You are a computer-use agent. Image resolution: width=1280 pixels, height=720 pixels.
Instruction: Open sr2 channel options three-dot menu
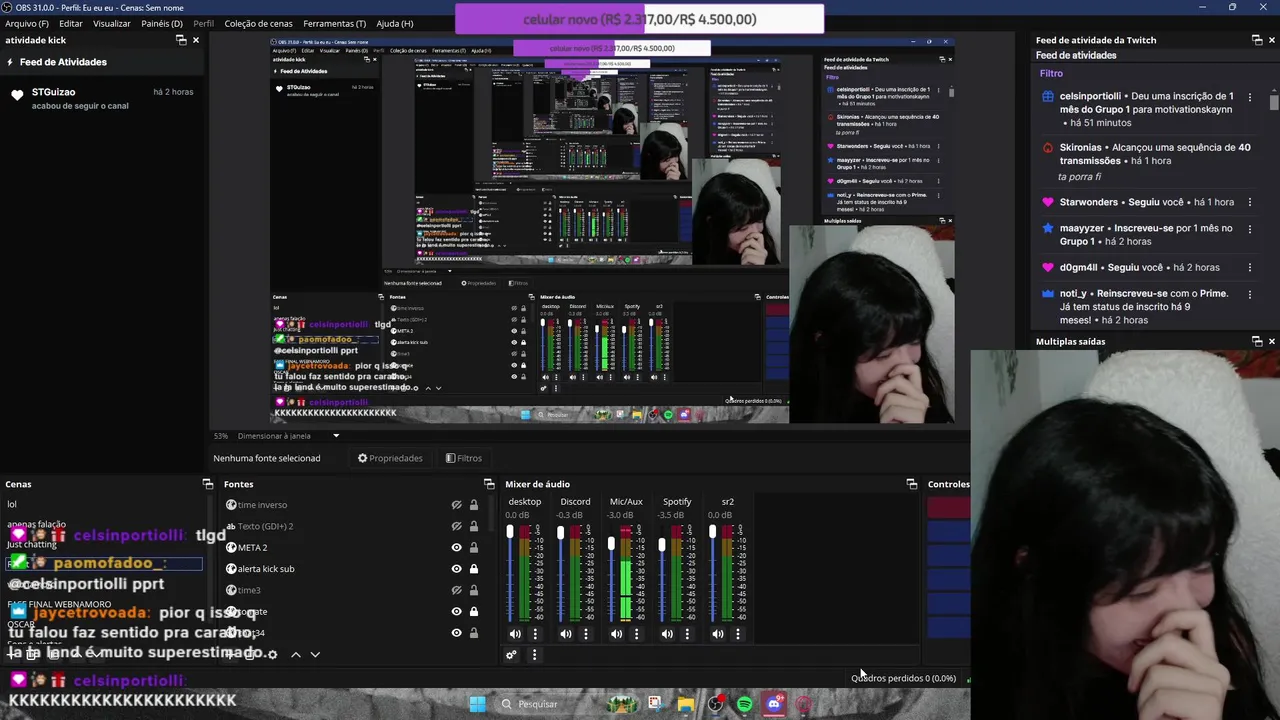[x=738, y=634]
